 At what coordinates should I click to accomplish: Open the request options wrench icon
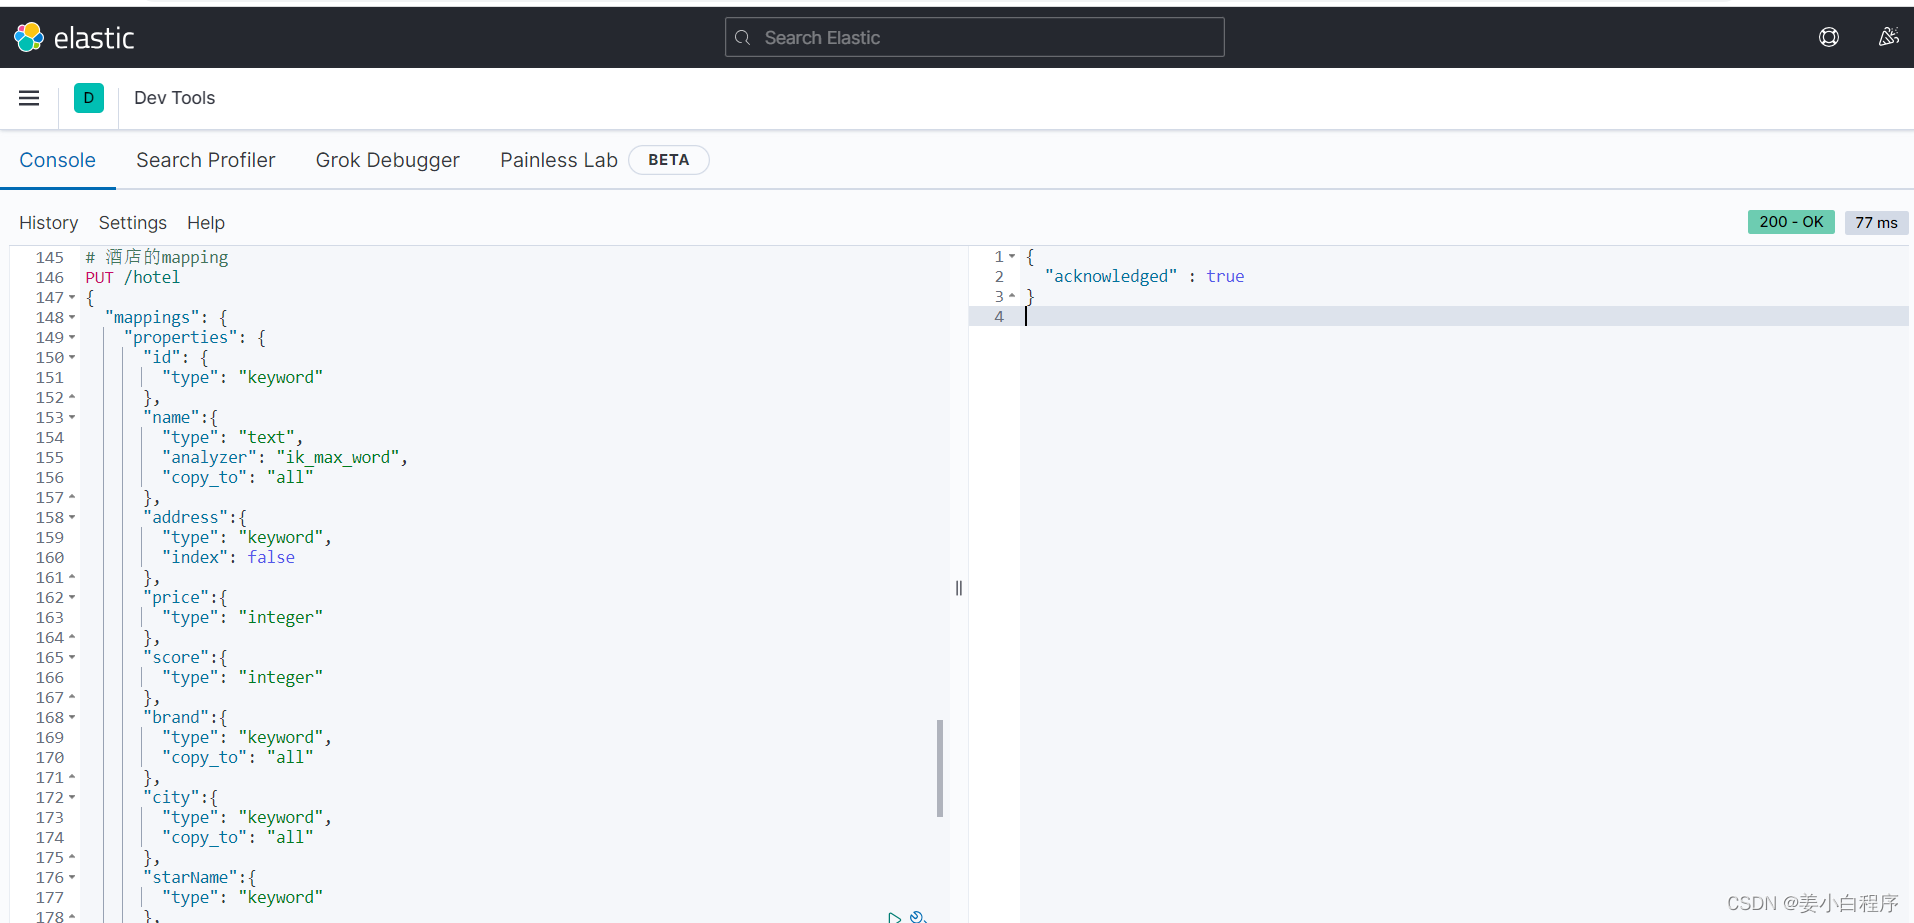pyautogui.click(x=919, y=916)
